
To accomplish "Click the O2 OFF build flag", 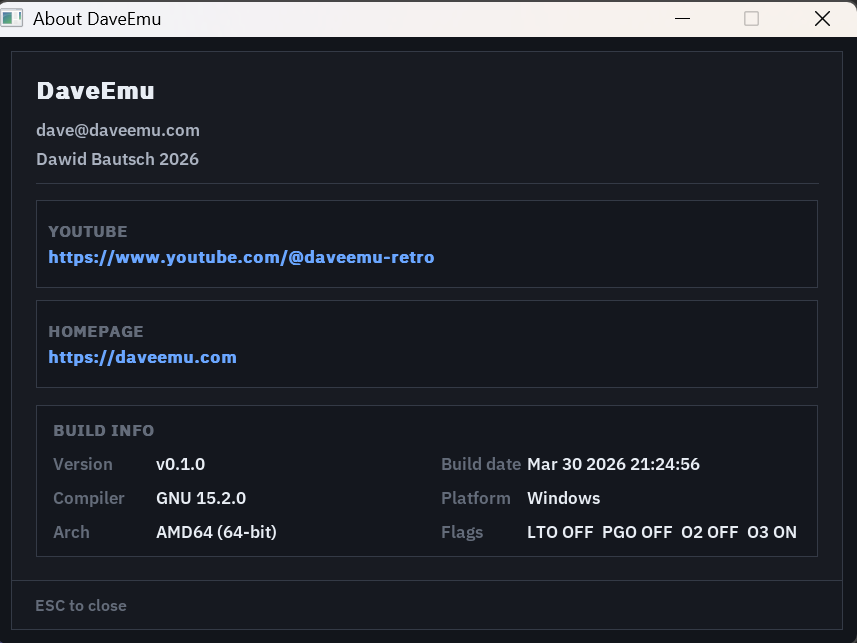I will coord(709,532).
